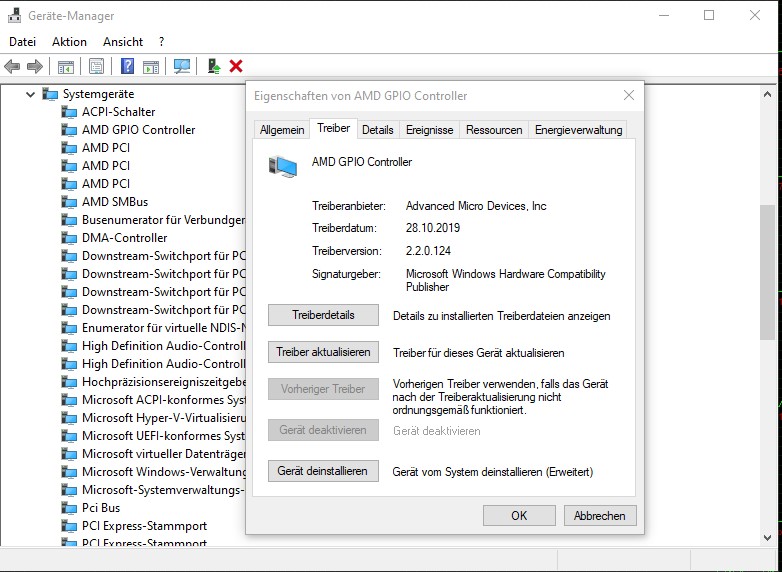Select Microsoft virtueller Datenträger entry
This screenshot has height=572, width=782.
coord(163,454)
